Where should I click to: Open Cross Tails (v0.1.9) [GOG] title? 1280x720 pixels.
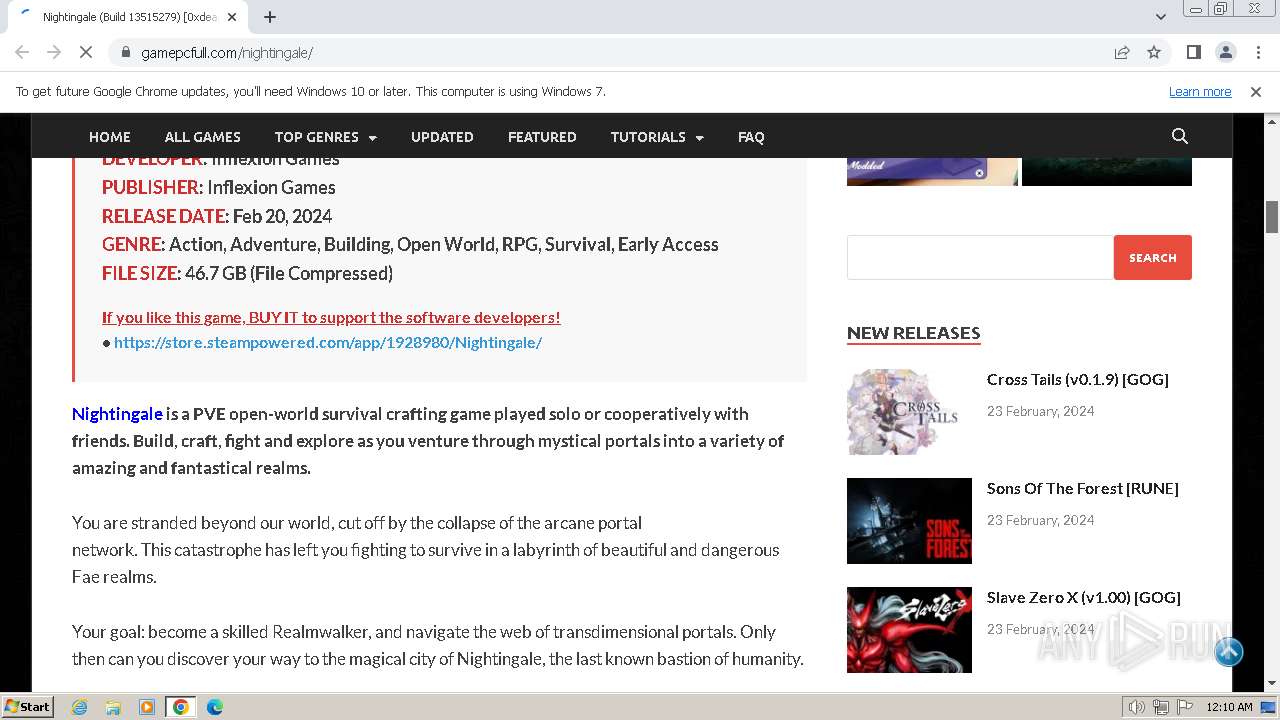click(x=1078, y=379)
